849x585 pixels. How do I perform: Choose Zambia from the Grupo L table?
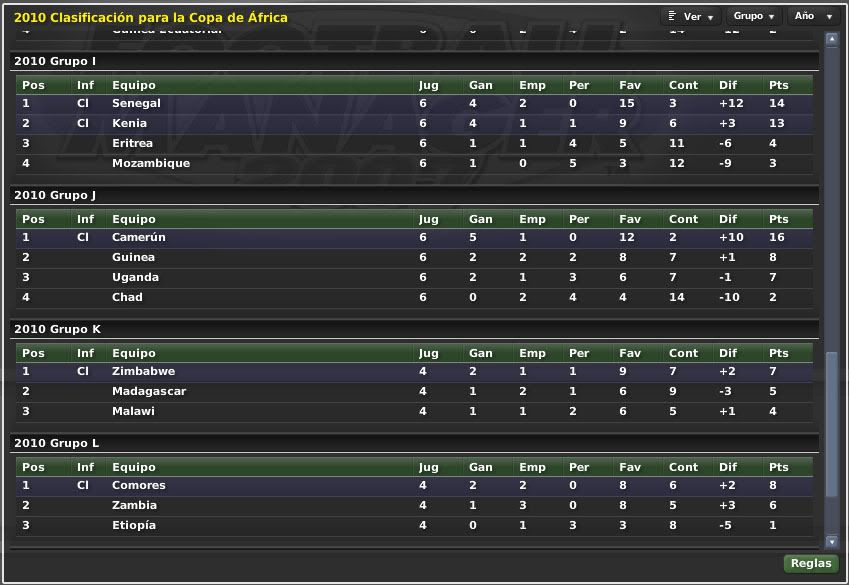point(135,505)
